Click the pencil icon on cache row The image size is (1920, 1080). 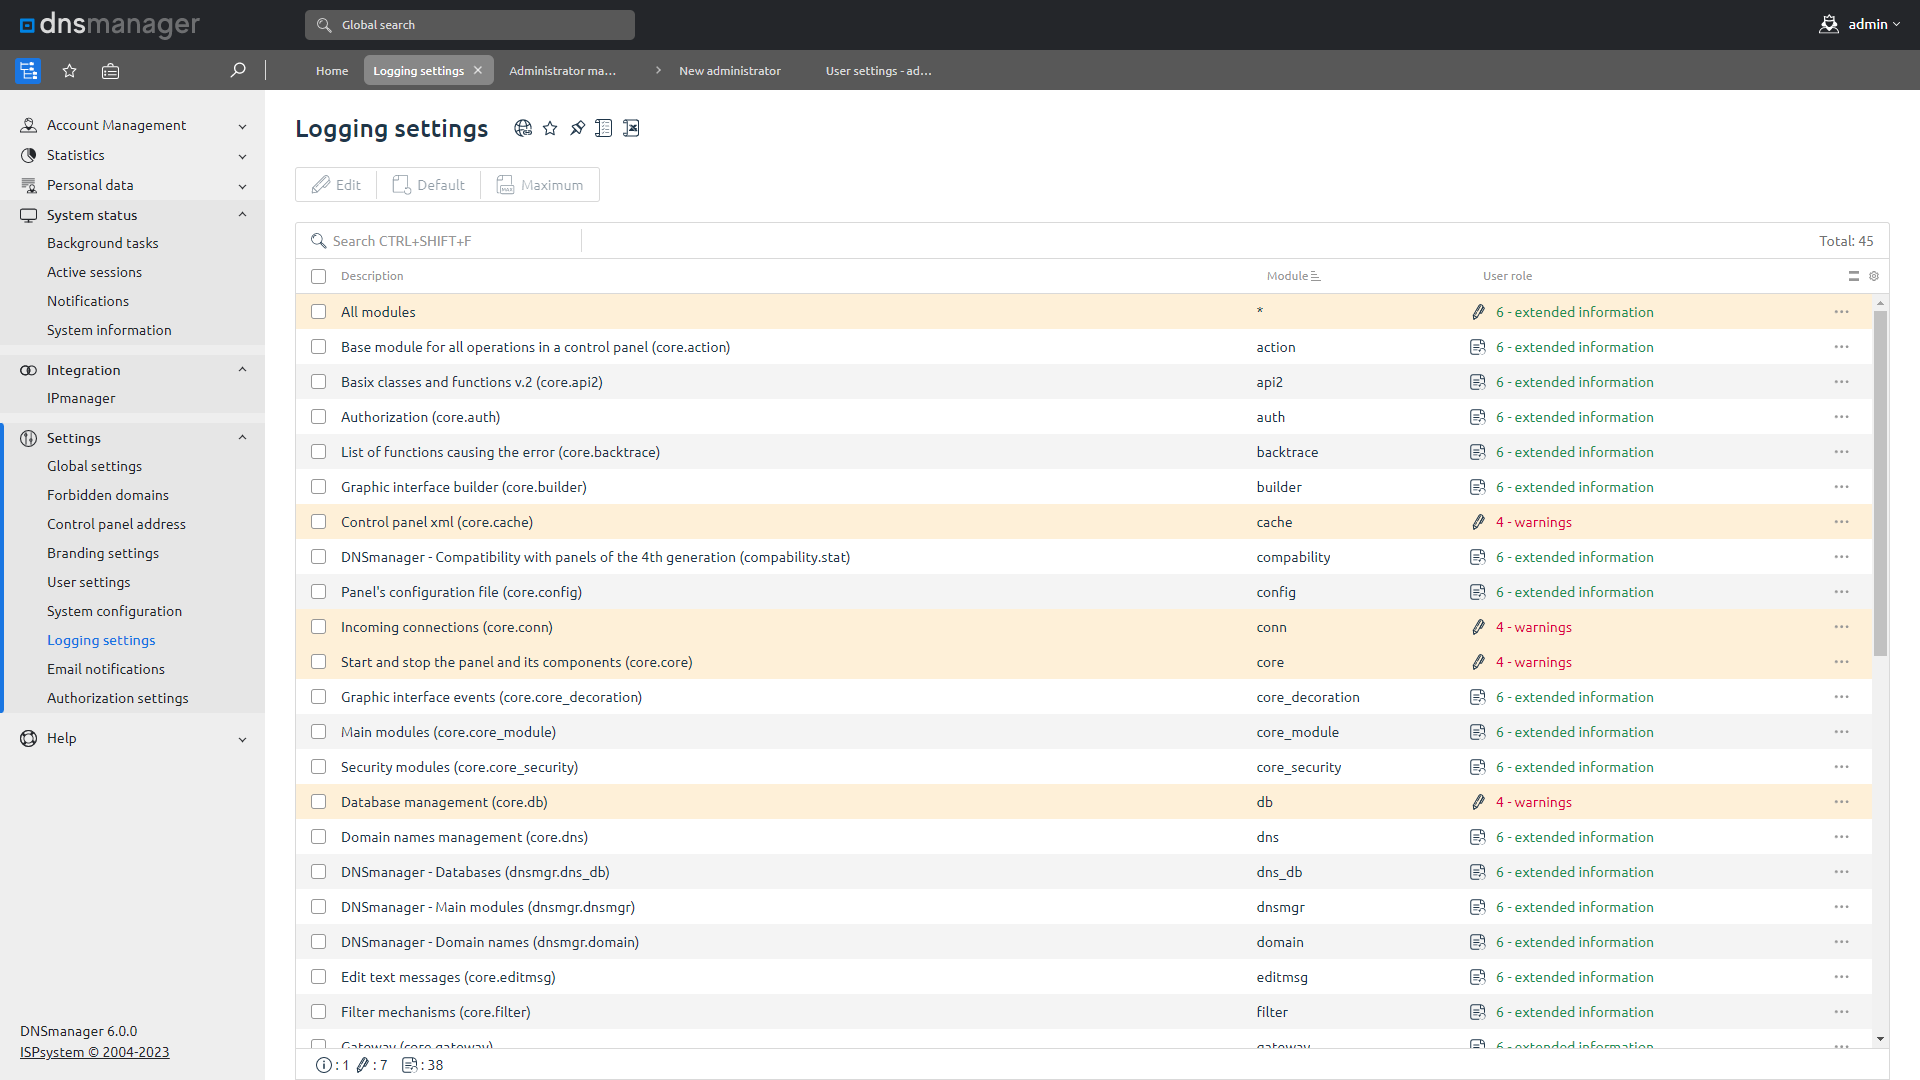coord(1478,522)
